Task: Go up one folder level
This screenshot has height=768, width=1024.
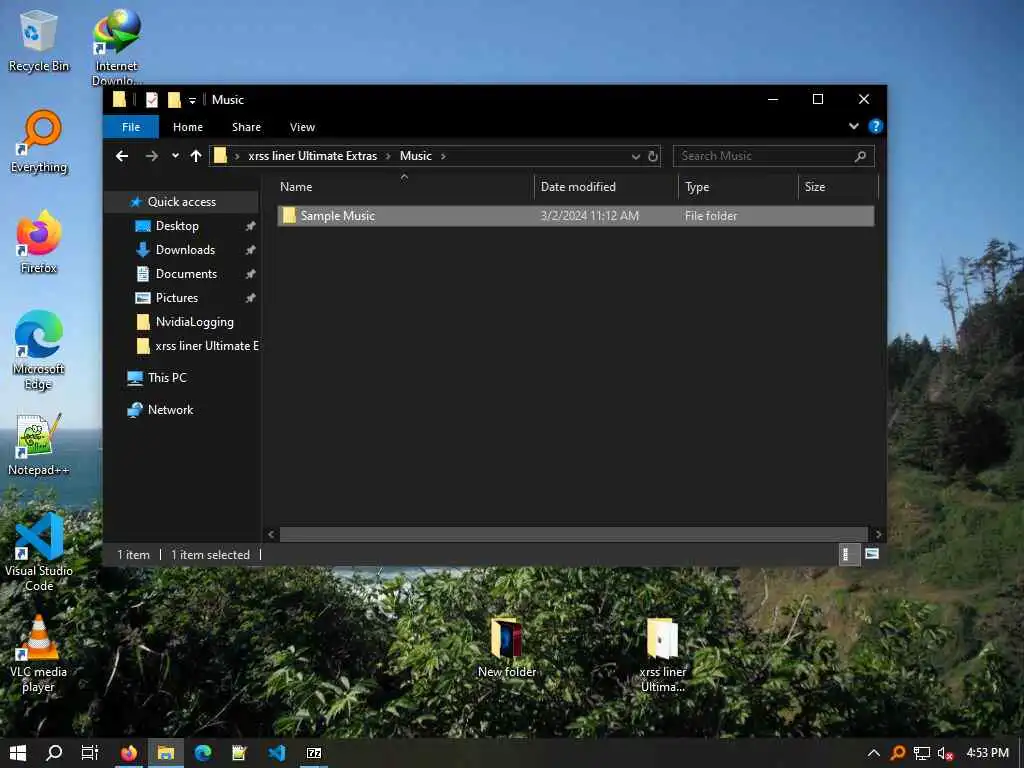Action: 195,156
